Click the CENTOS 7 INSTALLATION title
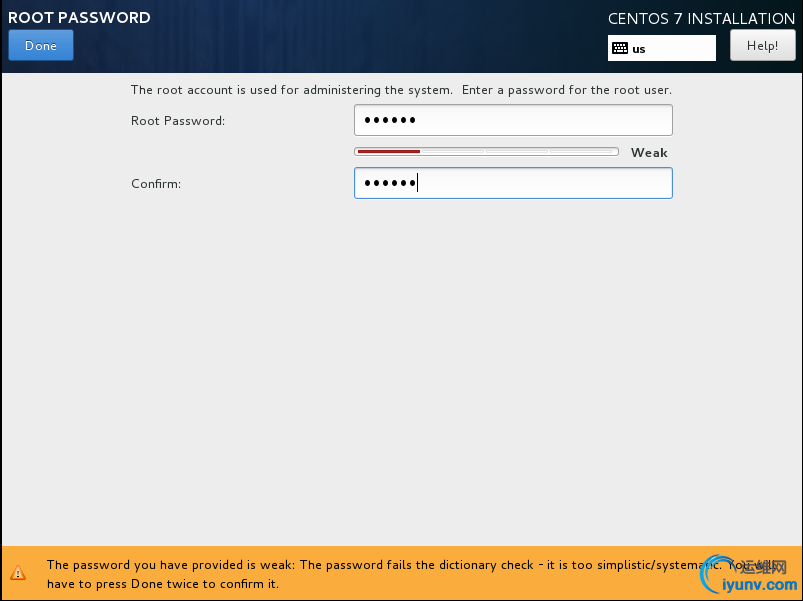This screenshot has height=601, width=803. pyautogui.click(x=701, y=19)
